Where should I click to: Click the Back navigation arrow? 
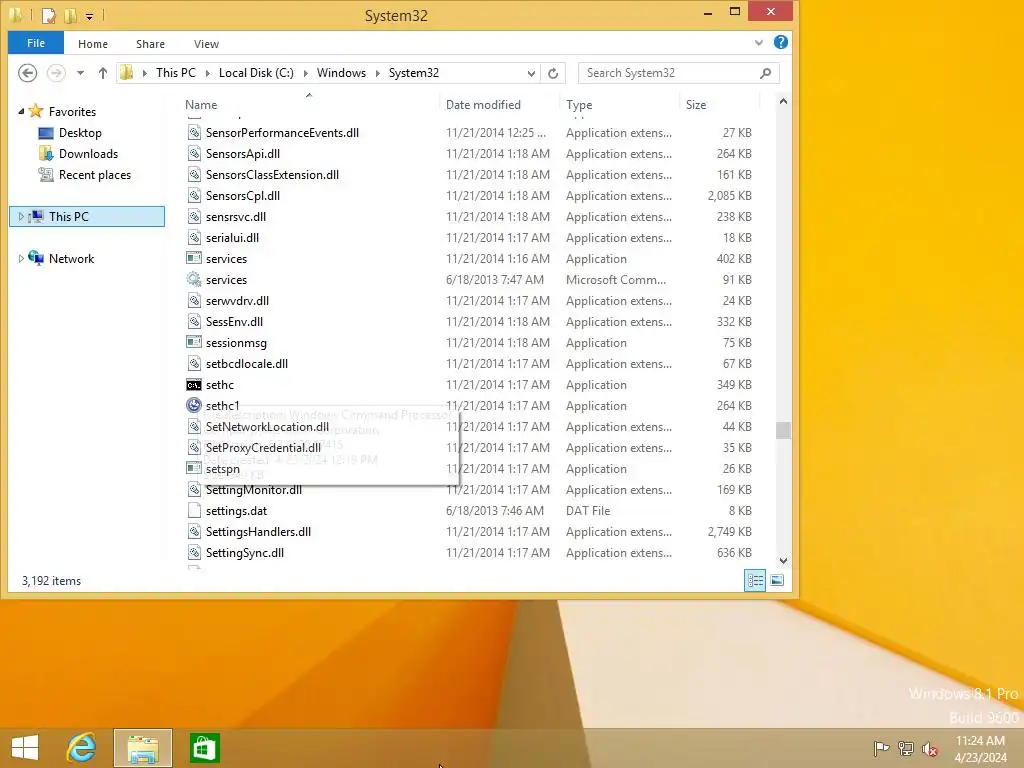pos(27,73)
